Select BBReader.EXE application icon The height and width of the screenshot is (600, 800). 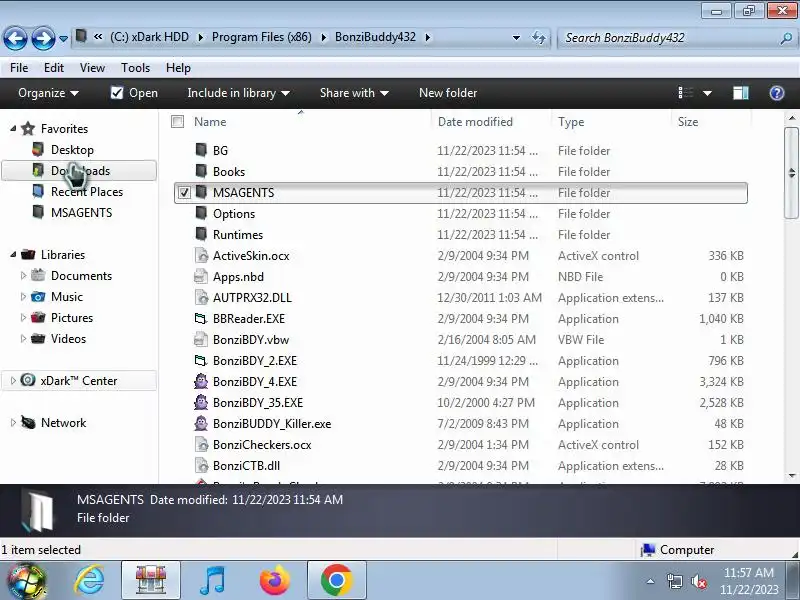point(201,318)
